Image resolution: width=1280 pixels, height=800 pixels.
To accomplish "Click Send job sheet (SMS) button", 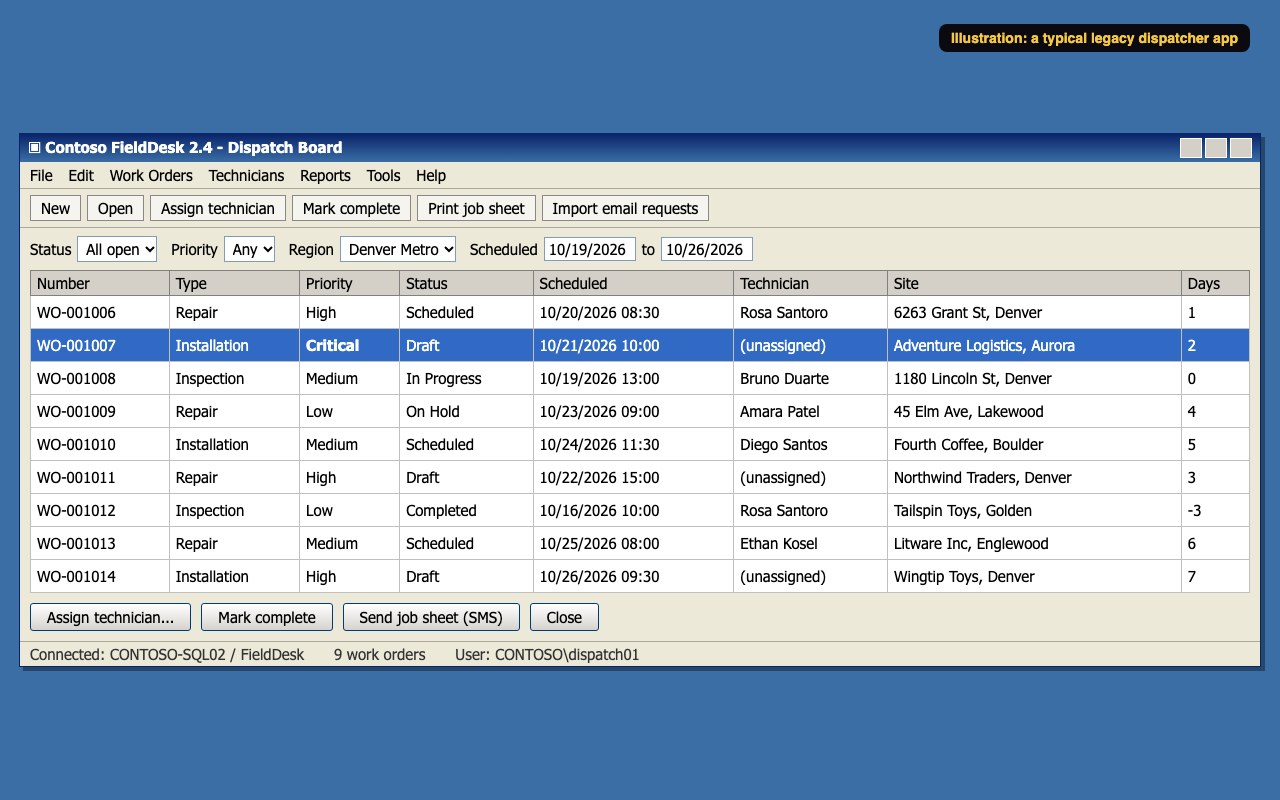I will (431, 617).
